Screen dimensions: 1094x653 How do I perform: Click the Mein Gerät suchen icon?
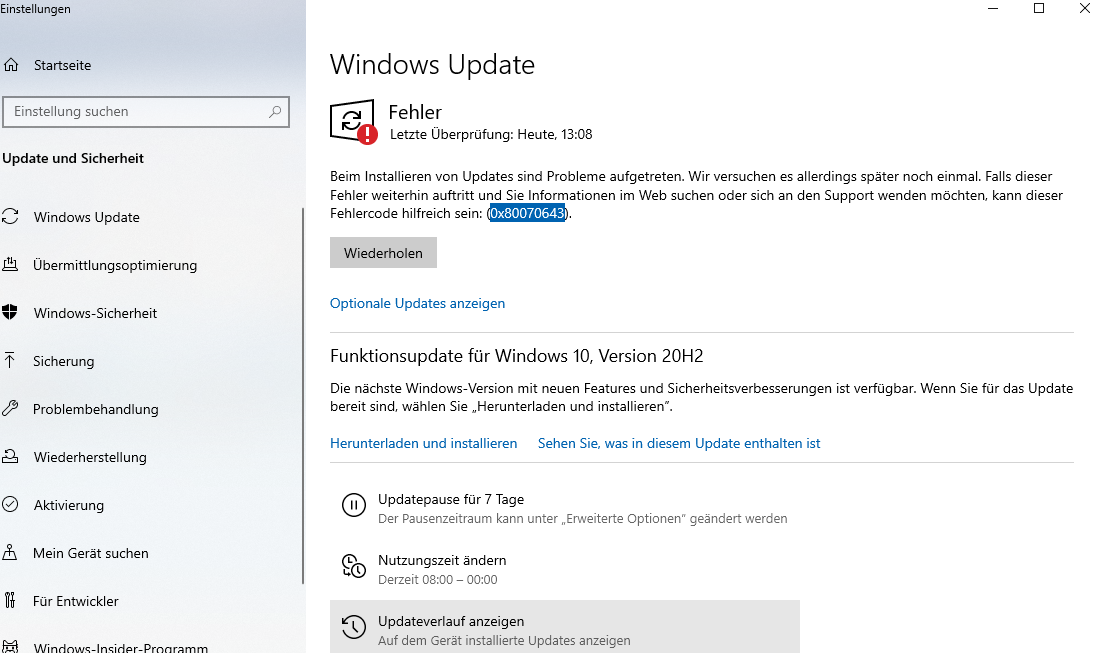10,553
